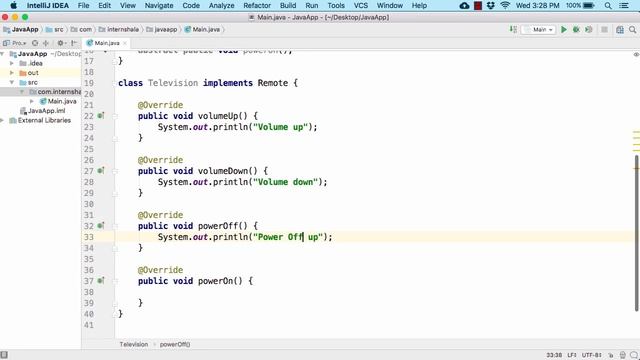Open Project Structure icon in toolbar
640x360 pixels.
620,29
